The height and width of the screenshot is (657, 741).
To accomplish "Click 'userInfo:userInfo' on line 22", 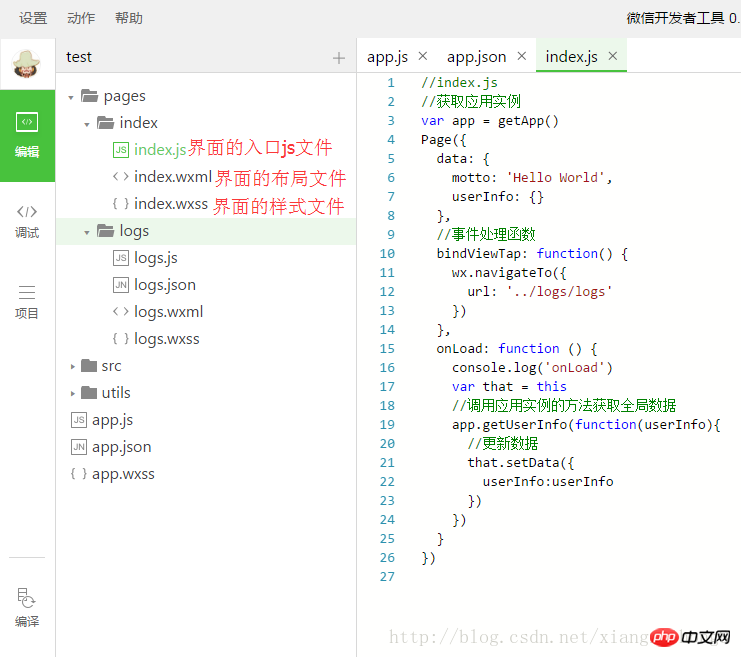I will [x=548, y=482].
